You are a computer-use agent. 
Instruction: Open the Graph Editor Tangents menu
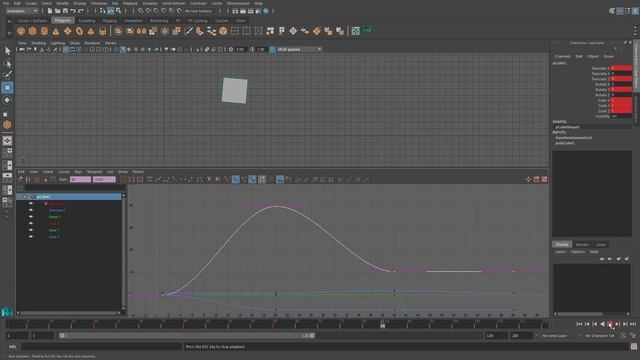click(x=94, y=172)
